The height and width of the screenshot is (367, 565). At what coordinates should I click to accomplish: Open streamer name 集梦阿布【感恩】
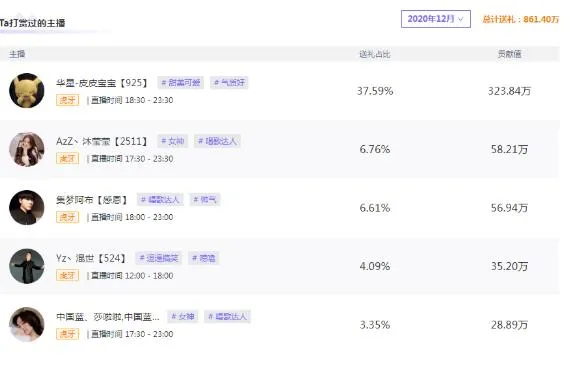(x=92, y=200)
